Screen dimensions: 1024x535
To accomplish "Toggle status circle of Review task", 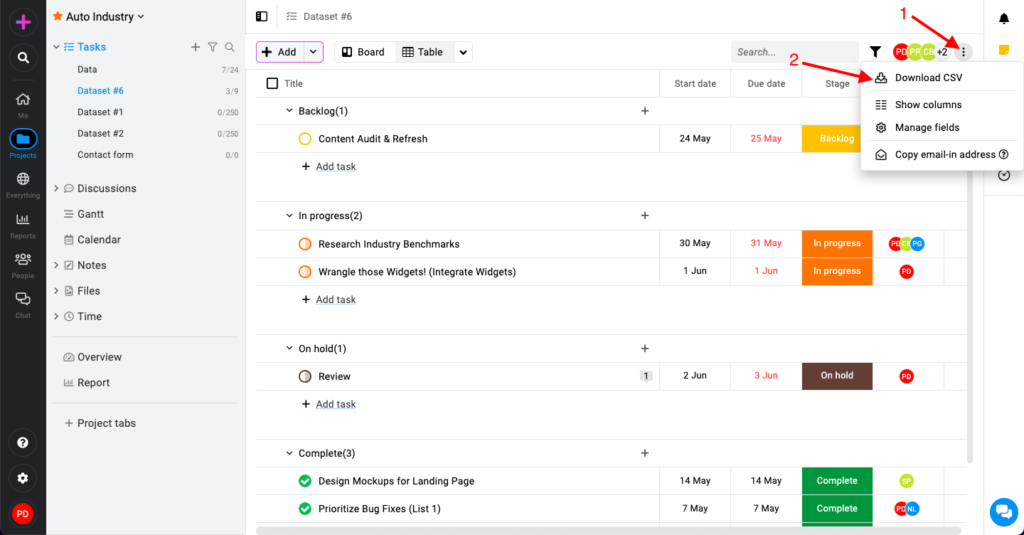I will pyautogui.click(x=305, y=376).
